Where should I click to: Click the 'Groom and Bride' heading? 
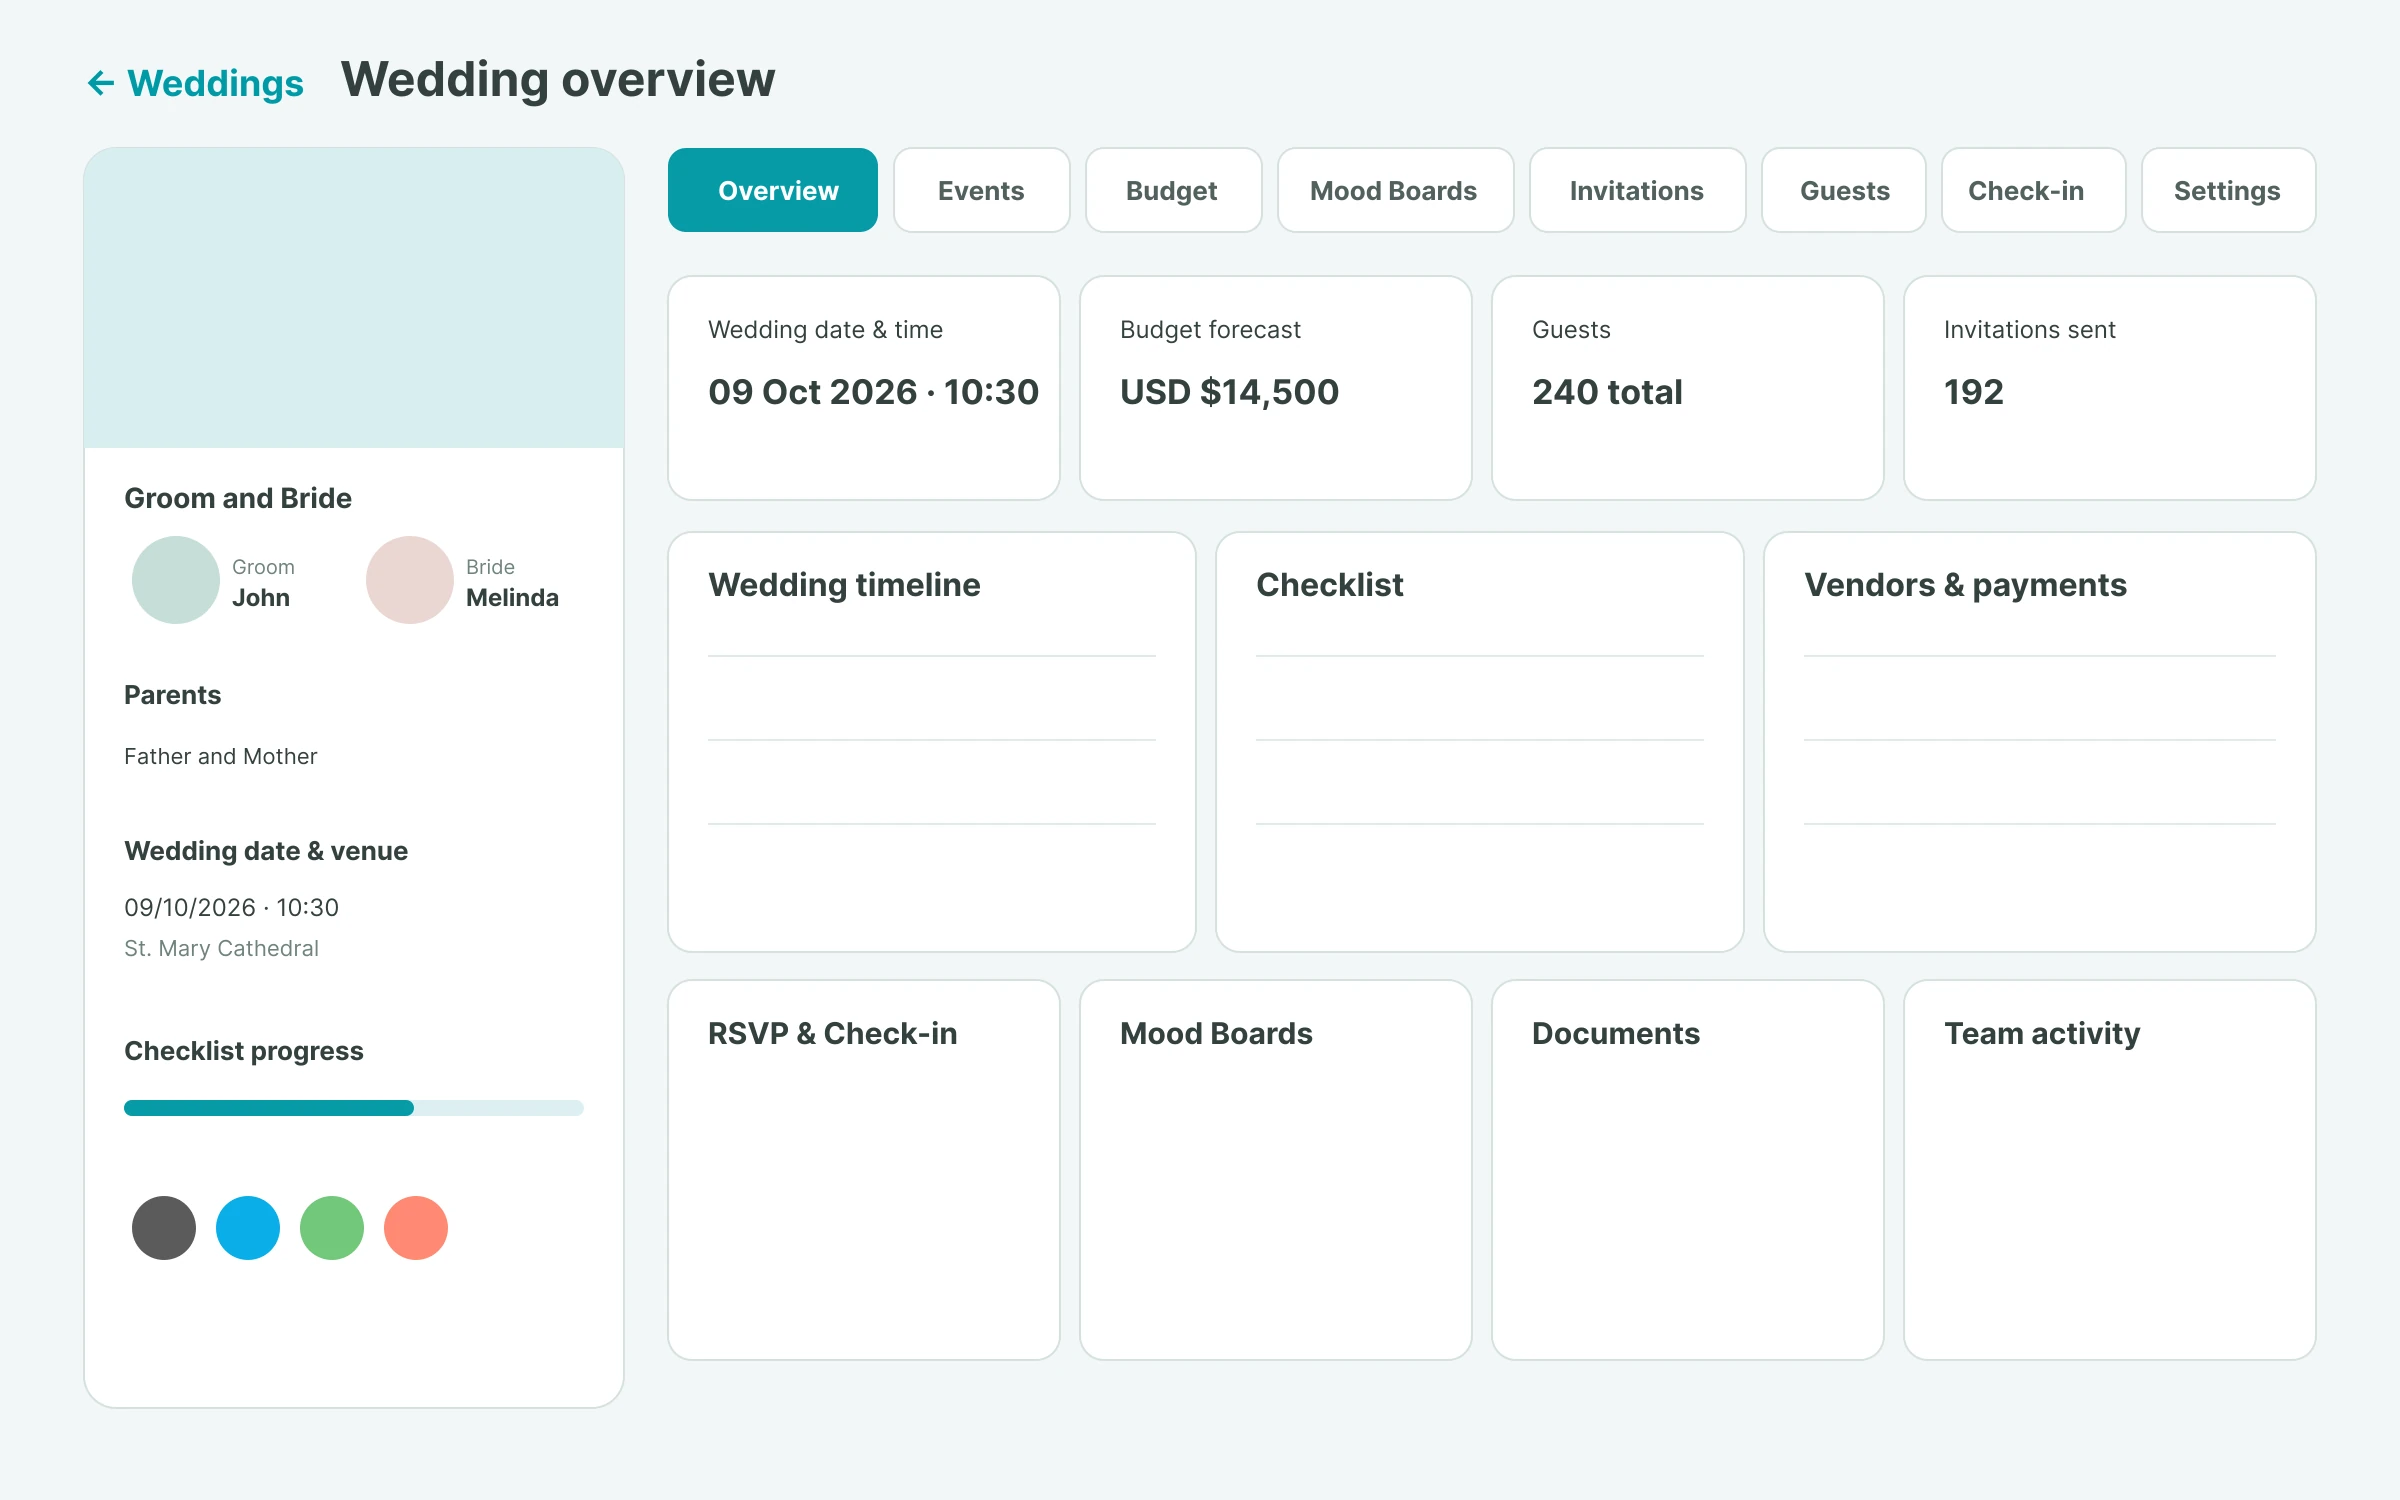(238, 498)
